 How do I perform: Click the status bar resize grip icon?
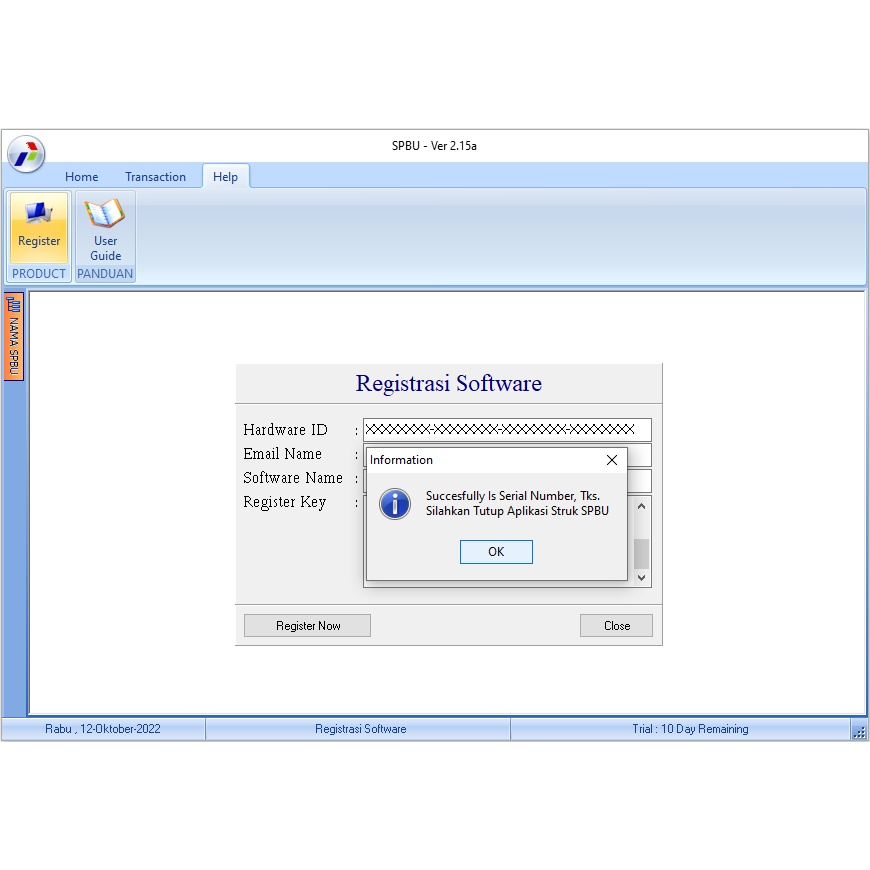[859, 733]
